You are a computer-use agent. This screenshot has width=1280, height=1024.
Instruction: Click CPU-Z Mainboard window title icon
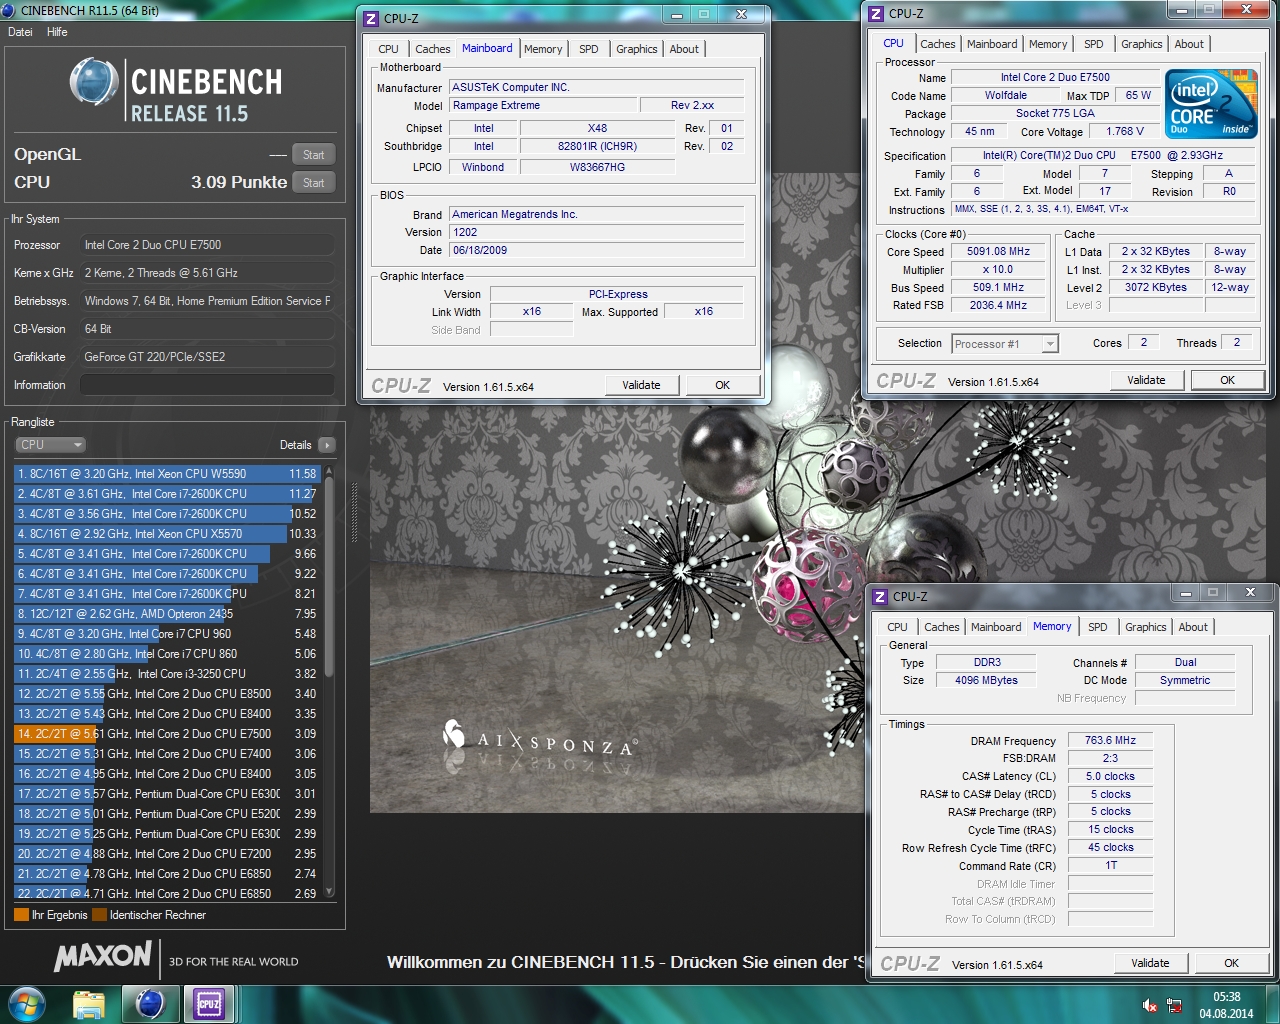371,18
